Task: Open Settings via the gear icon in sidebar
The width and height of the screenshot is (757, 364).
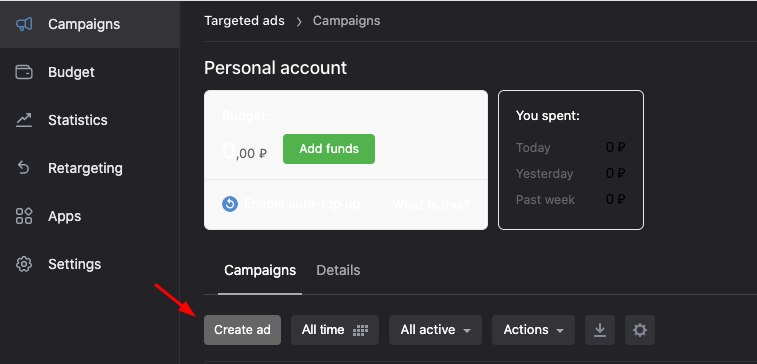Action: [x=24, y=264]
